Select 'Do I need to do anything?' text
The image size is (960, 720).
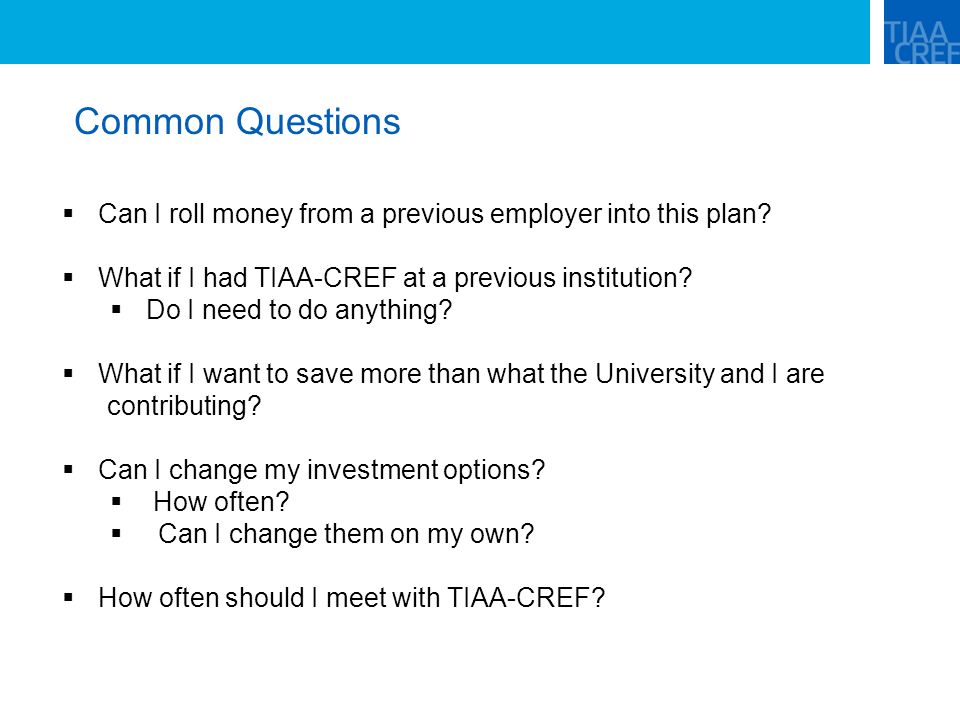coord(299,310)
